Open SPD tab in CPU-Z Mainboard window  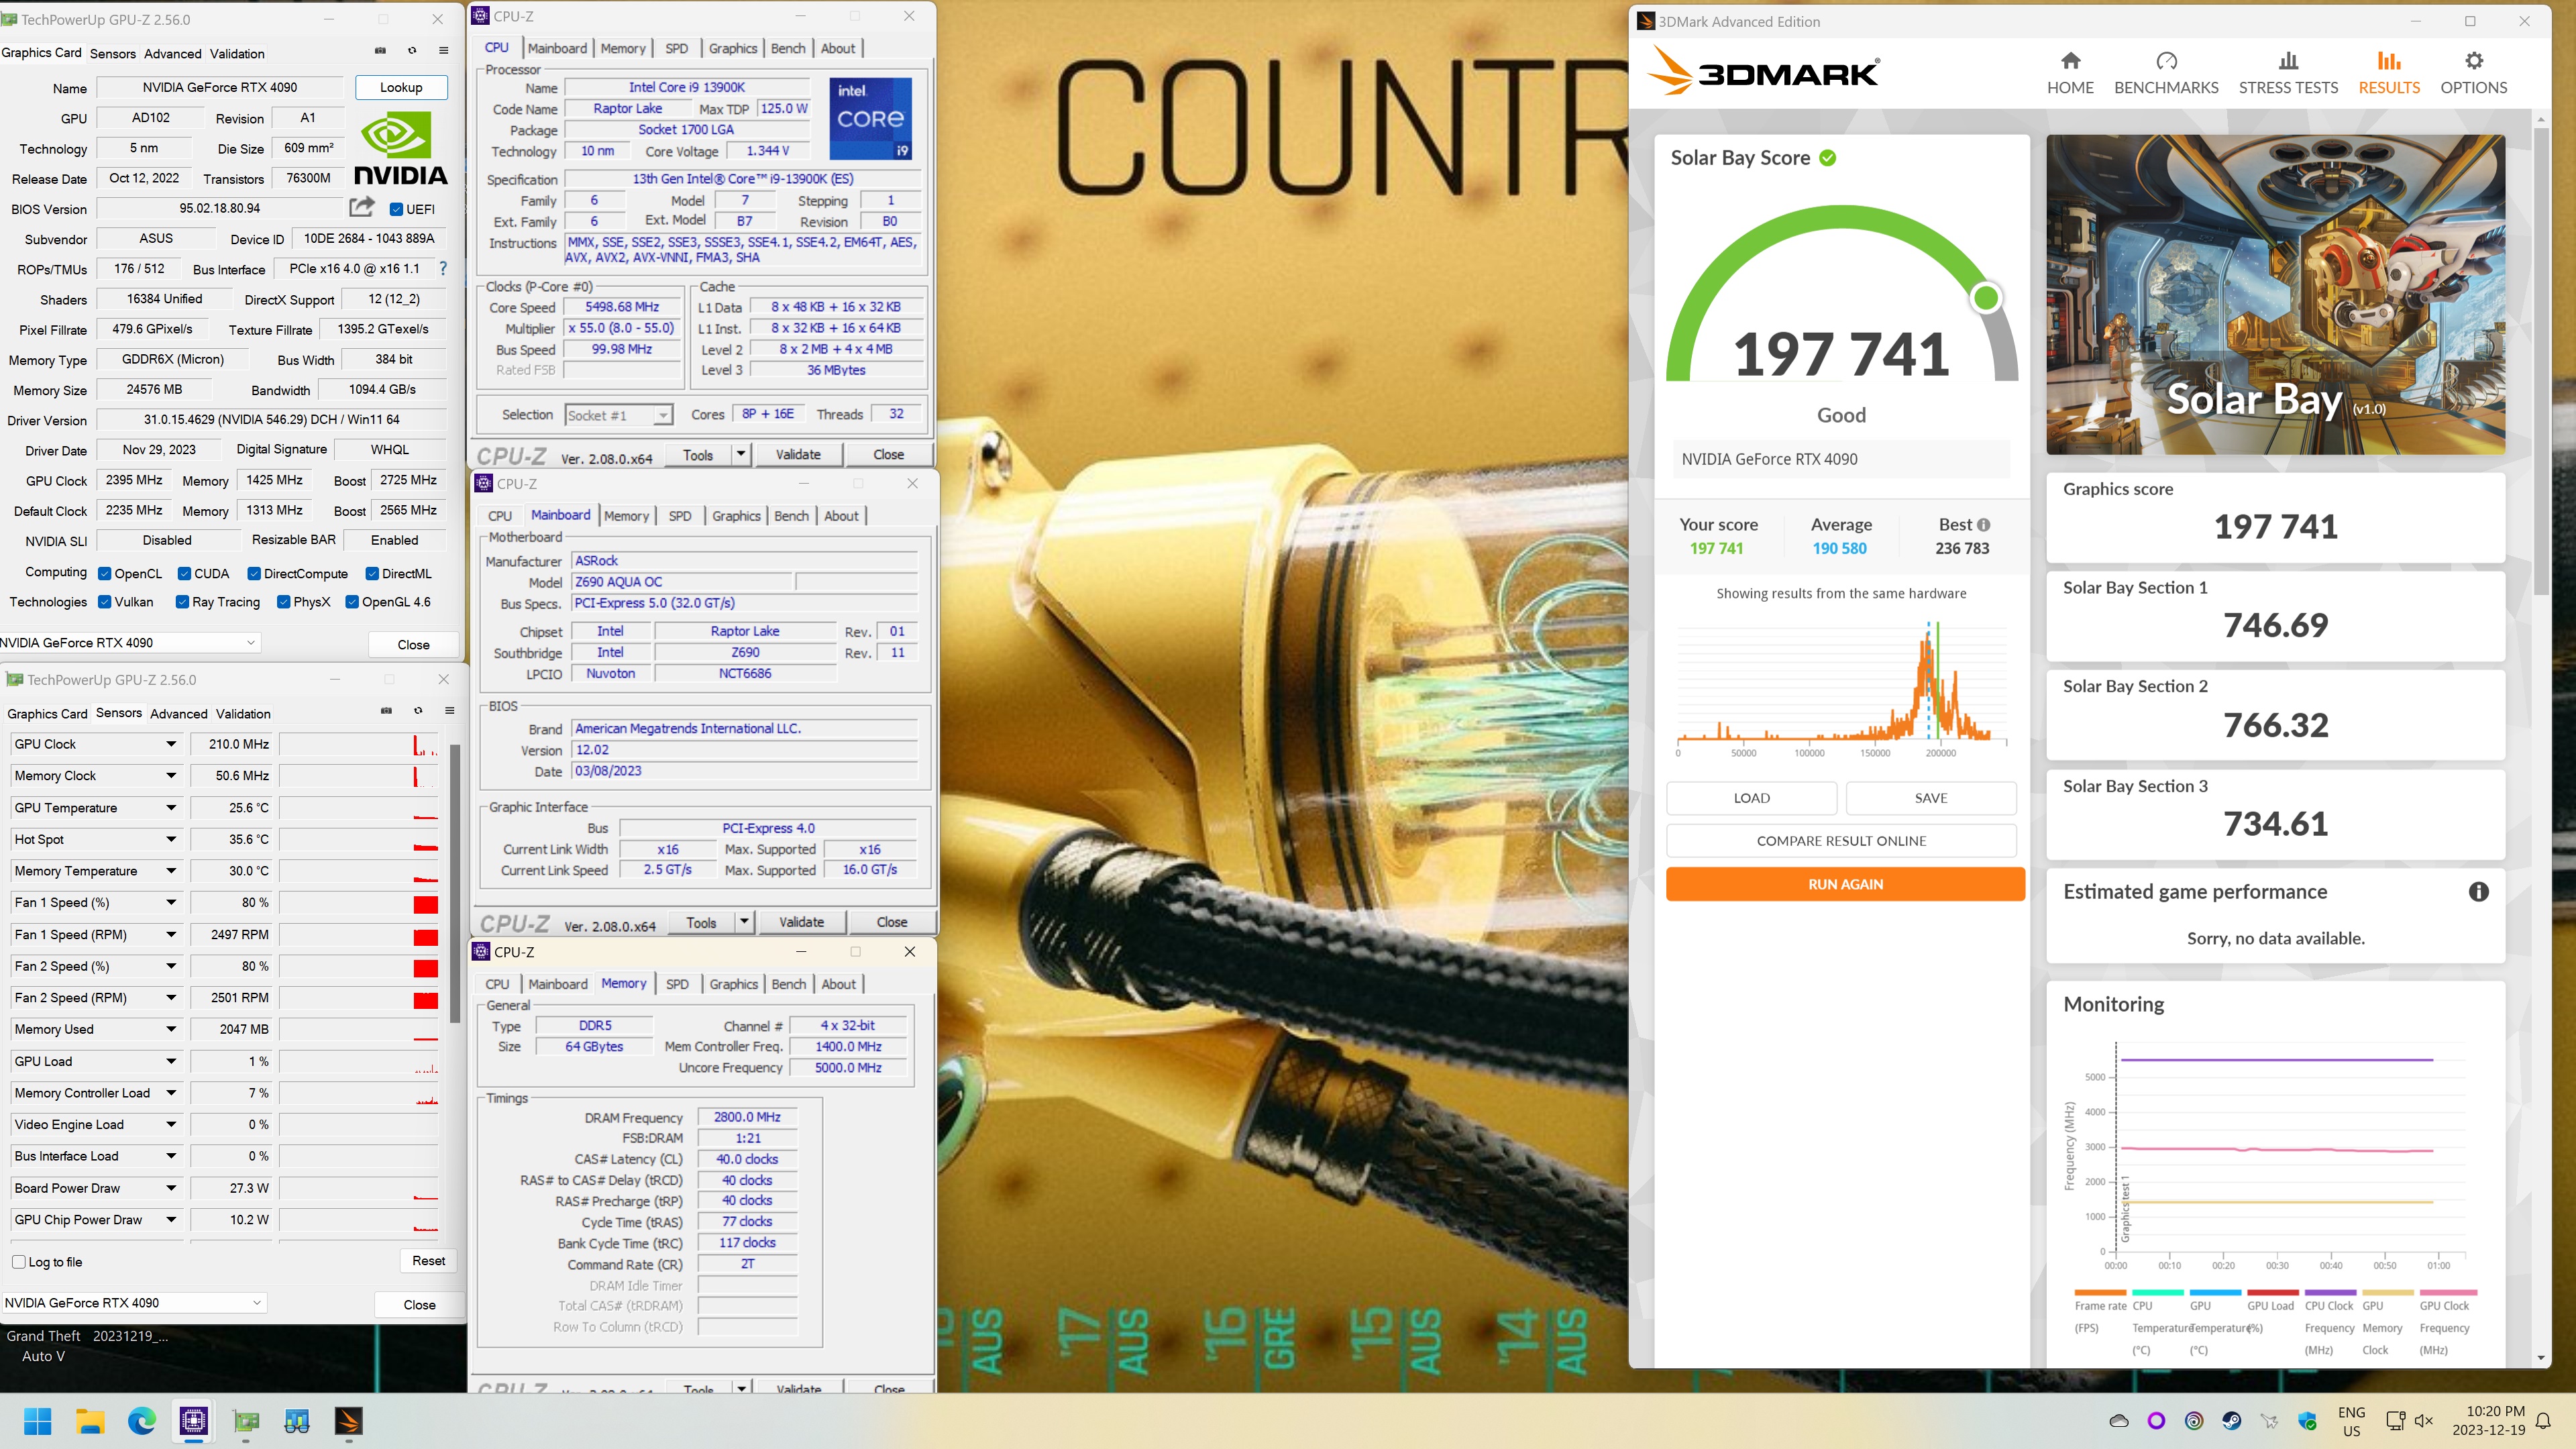click(x=680, y=516)
